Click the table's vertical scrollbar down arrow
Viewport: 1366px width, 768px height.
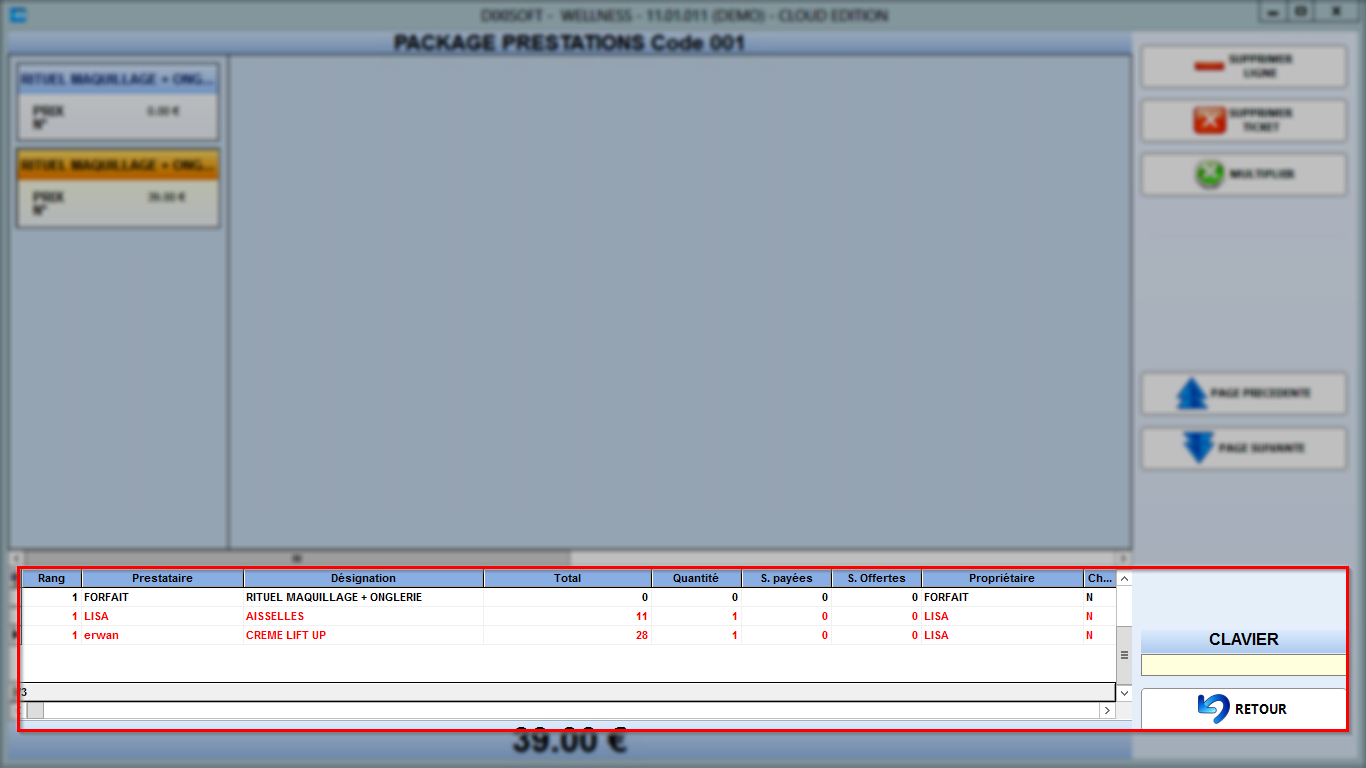pos(1124,692)
